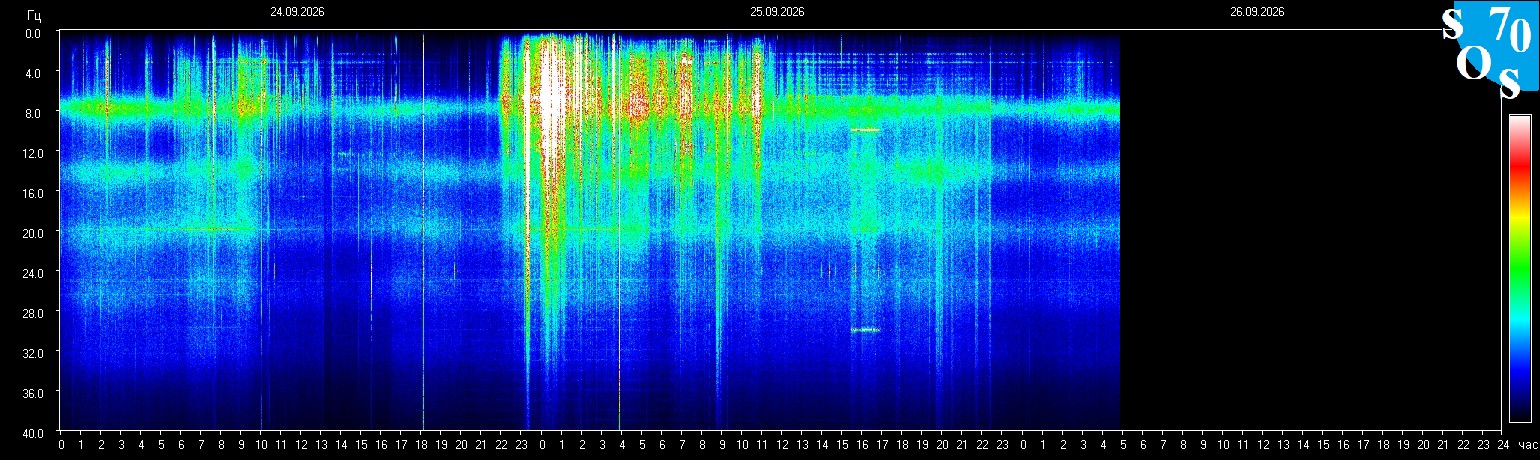Click the 8.0 frequency axis label

pyautogui.click(x=32, y=113)
